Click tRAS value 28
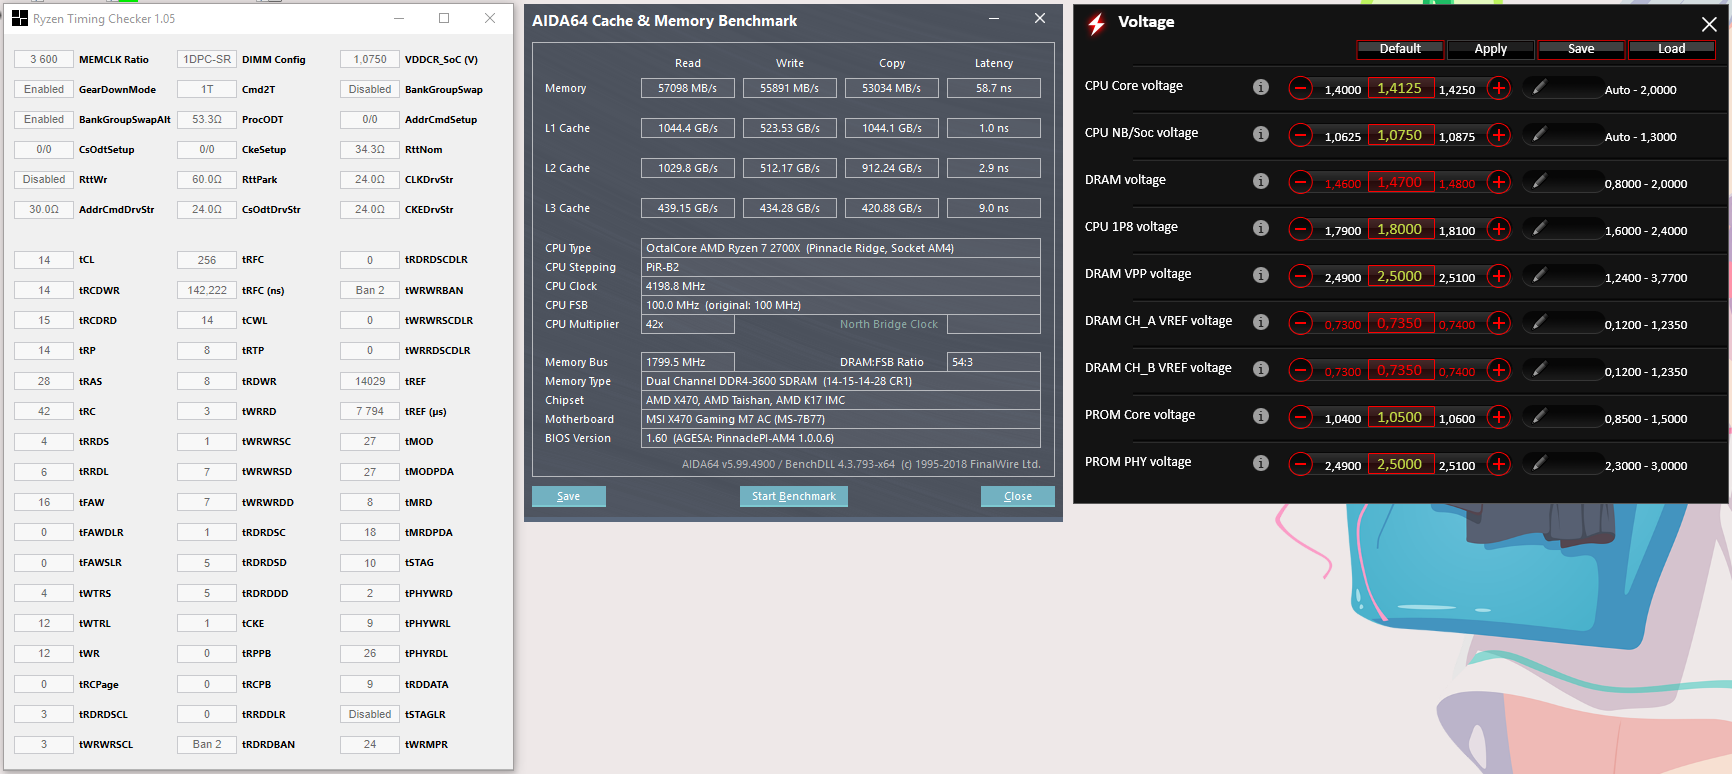This screenshot has width=1732, height=774. point(44,381)
